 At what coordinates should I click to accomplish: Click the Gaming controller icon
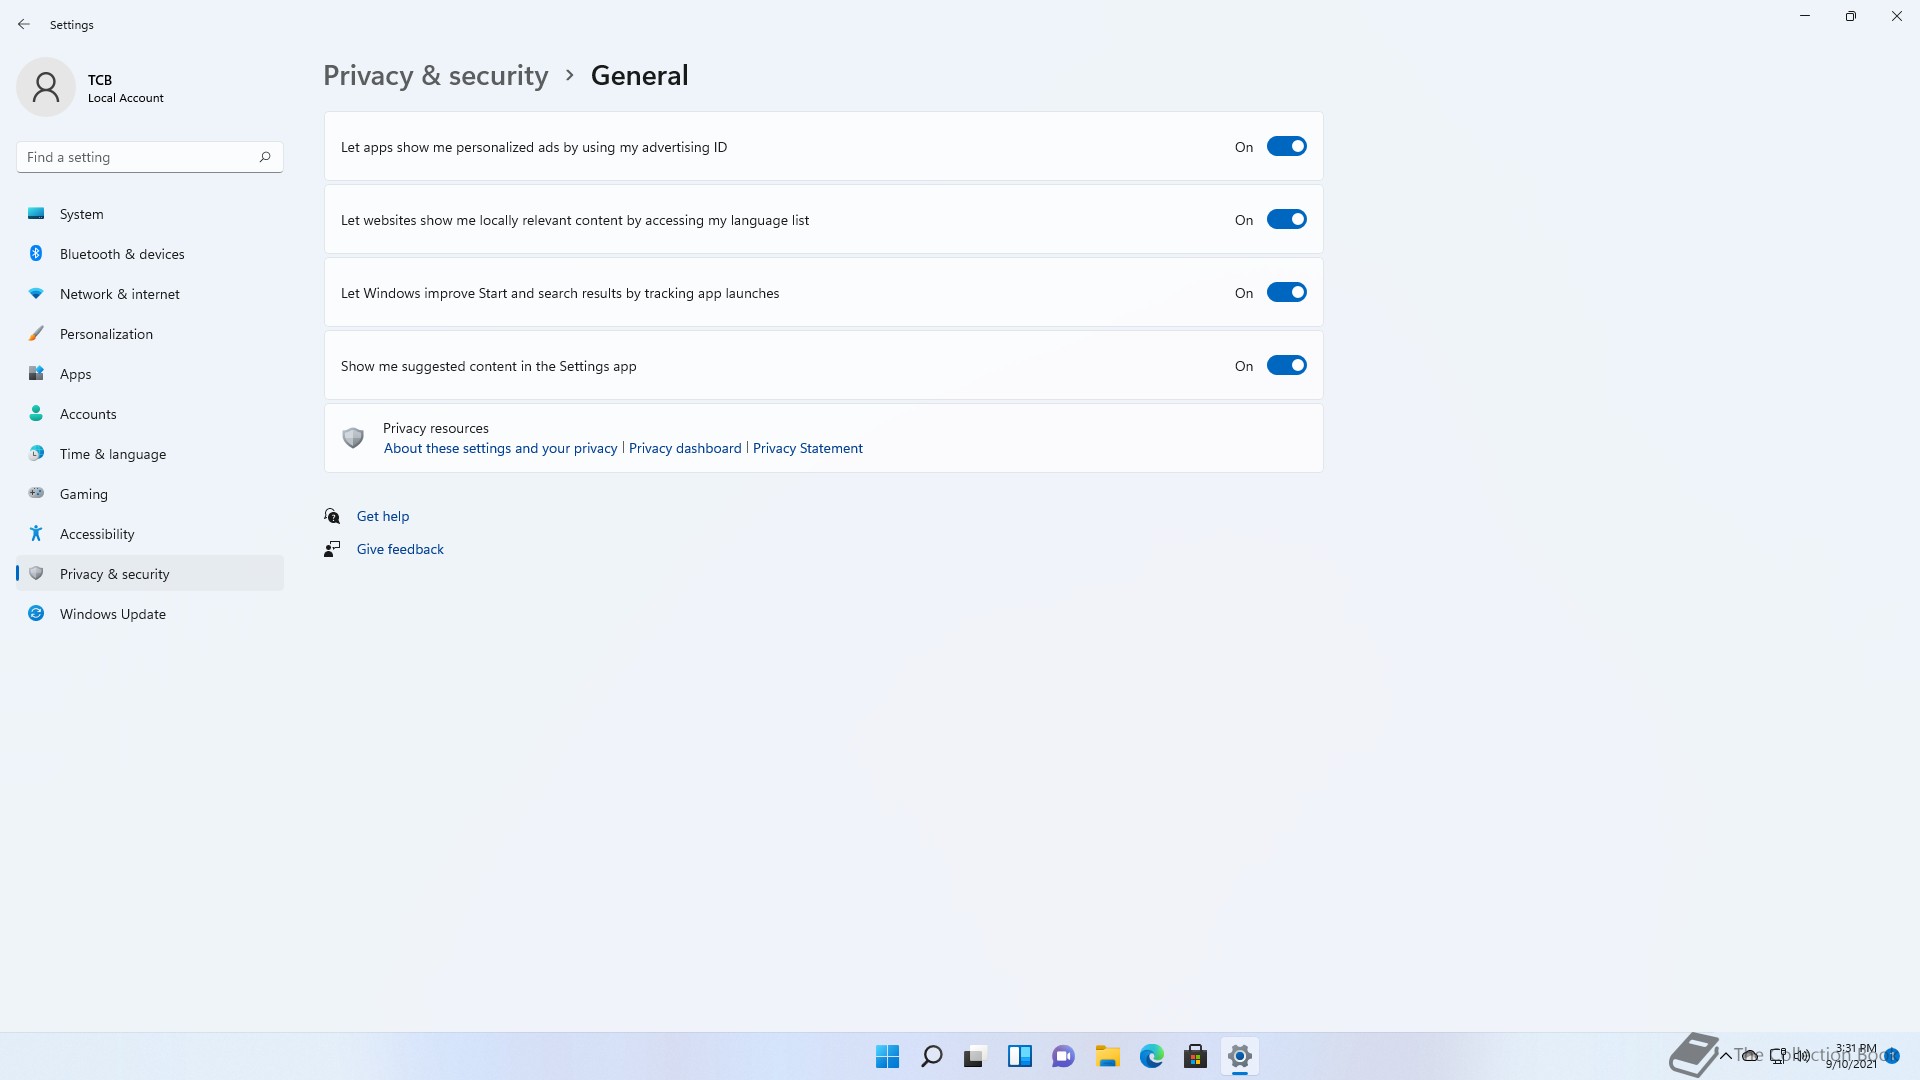36,493
